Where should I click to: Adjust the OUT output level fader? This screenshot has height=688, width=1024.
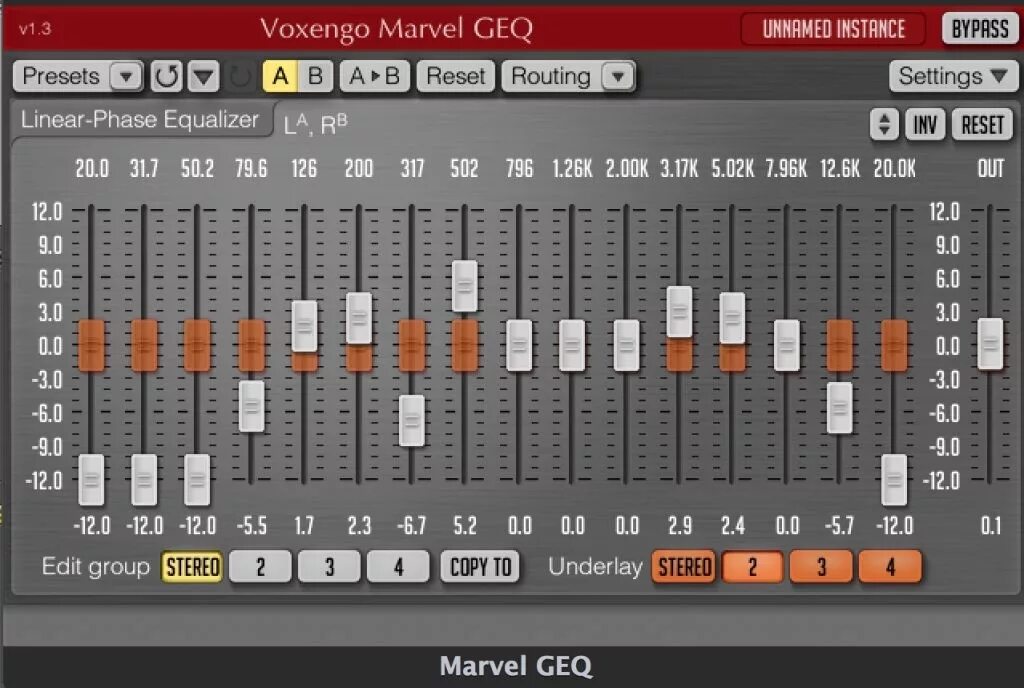[x=990, y=342]
